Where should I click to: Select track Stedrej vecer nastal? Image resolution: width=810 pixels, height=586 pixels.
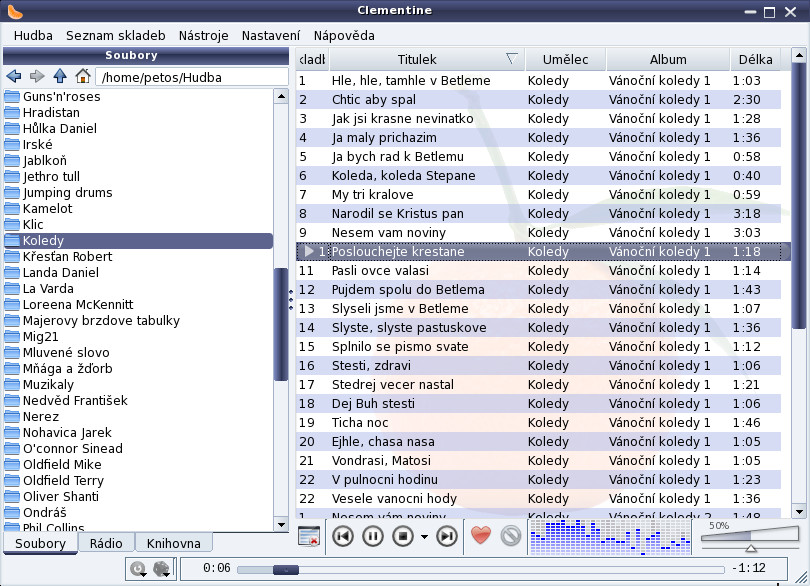(x=538, y=384)
